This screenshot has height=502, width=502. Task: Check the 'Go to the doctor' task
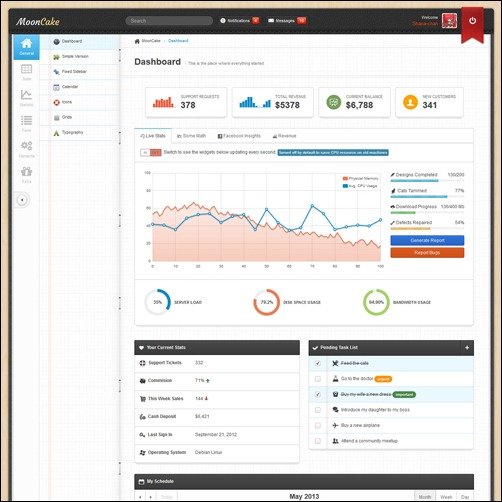click(318, 379)
